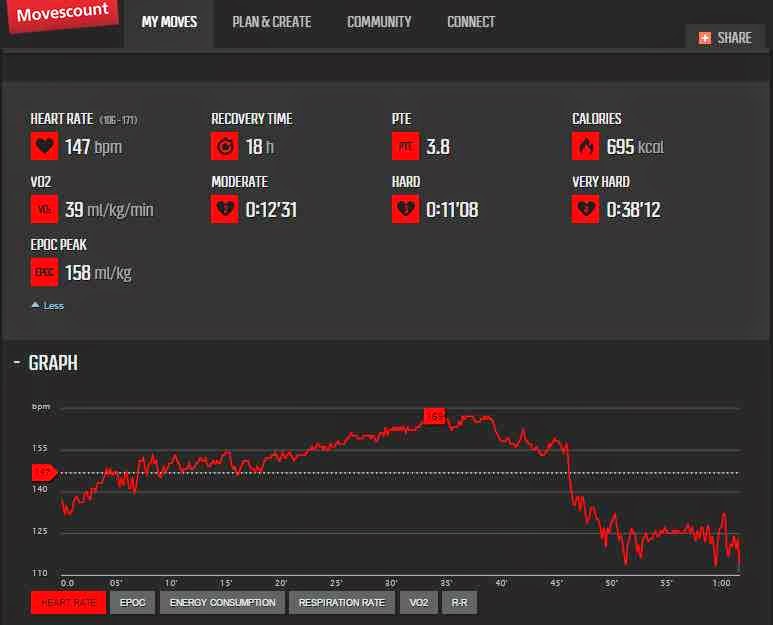
Task: Collapse details with the Less link
Action: pyautogui.click(x=48, y=306)
